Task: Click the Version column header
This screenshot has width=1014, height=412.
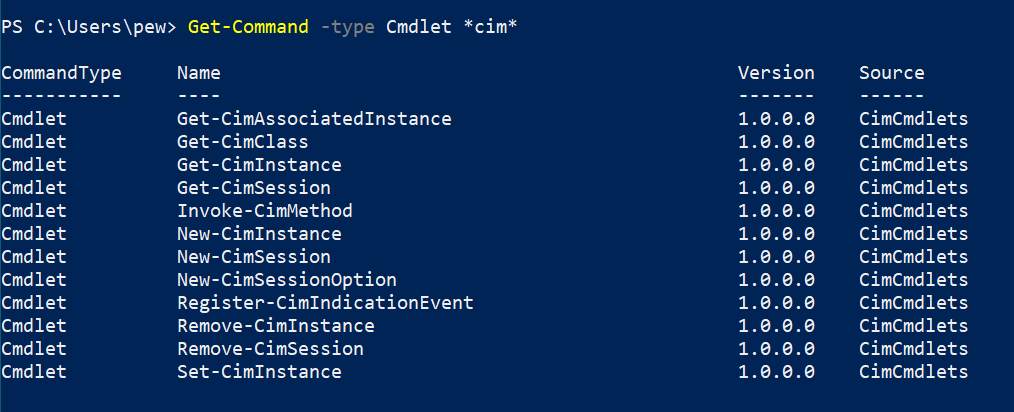Action: click(776, 73)
